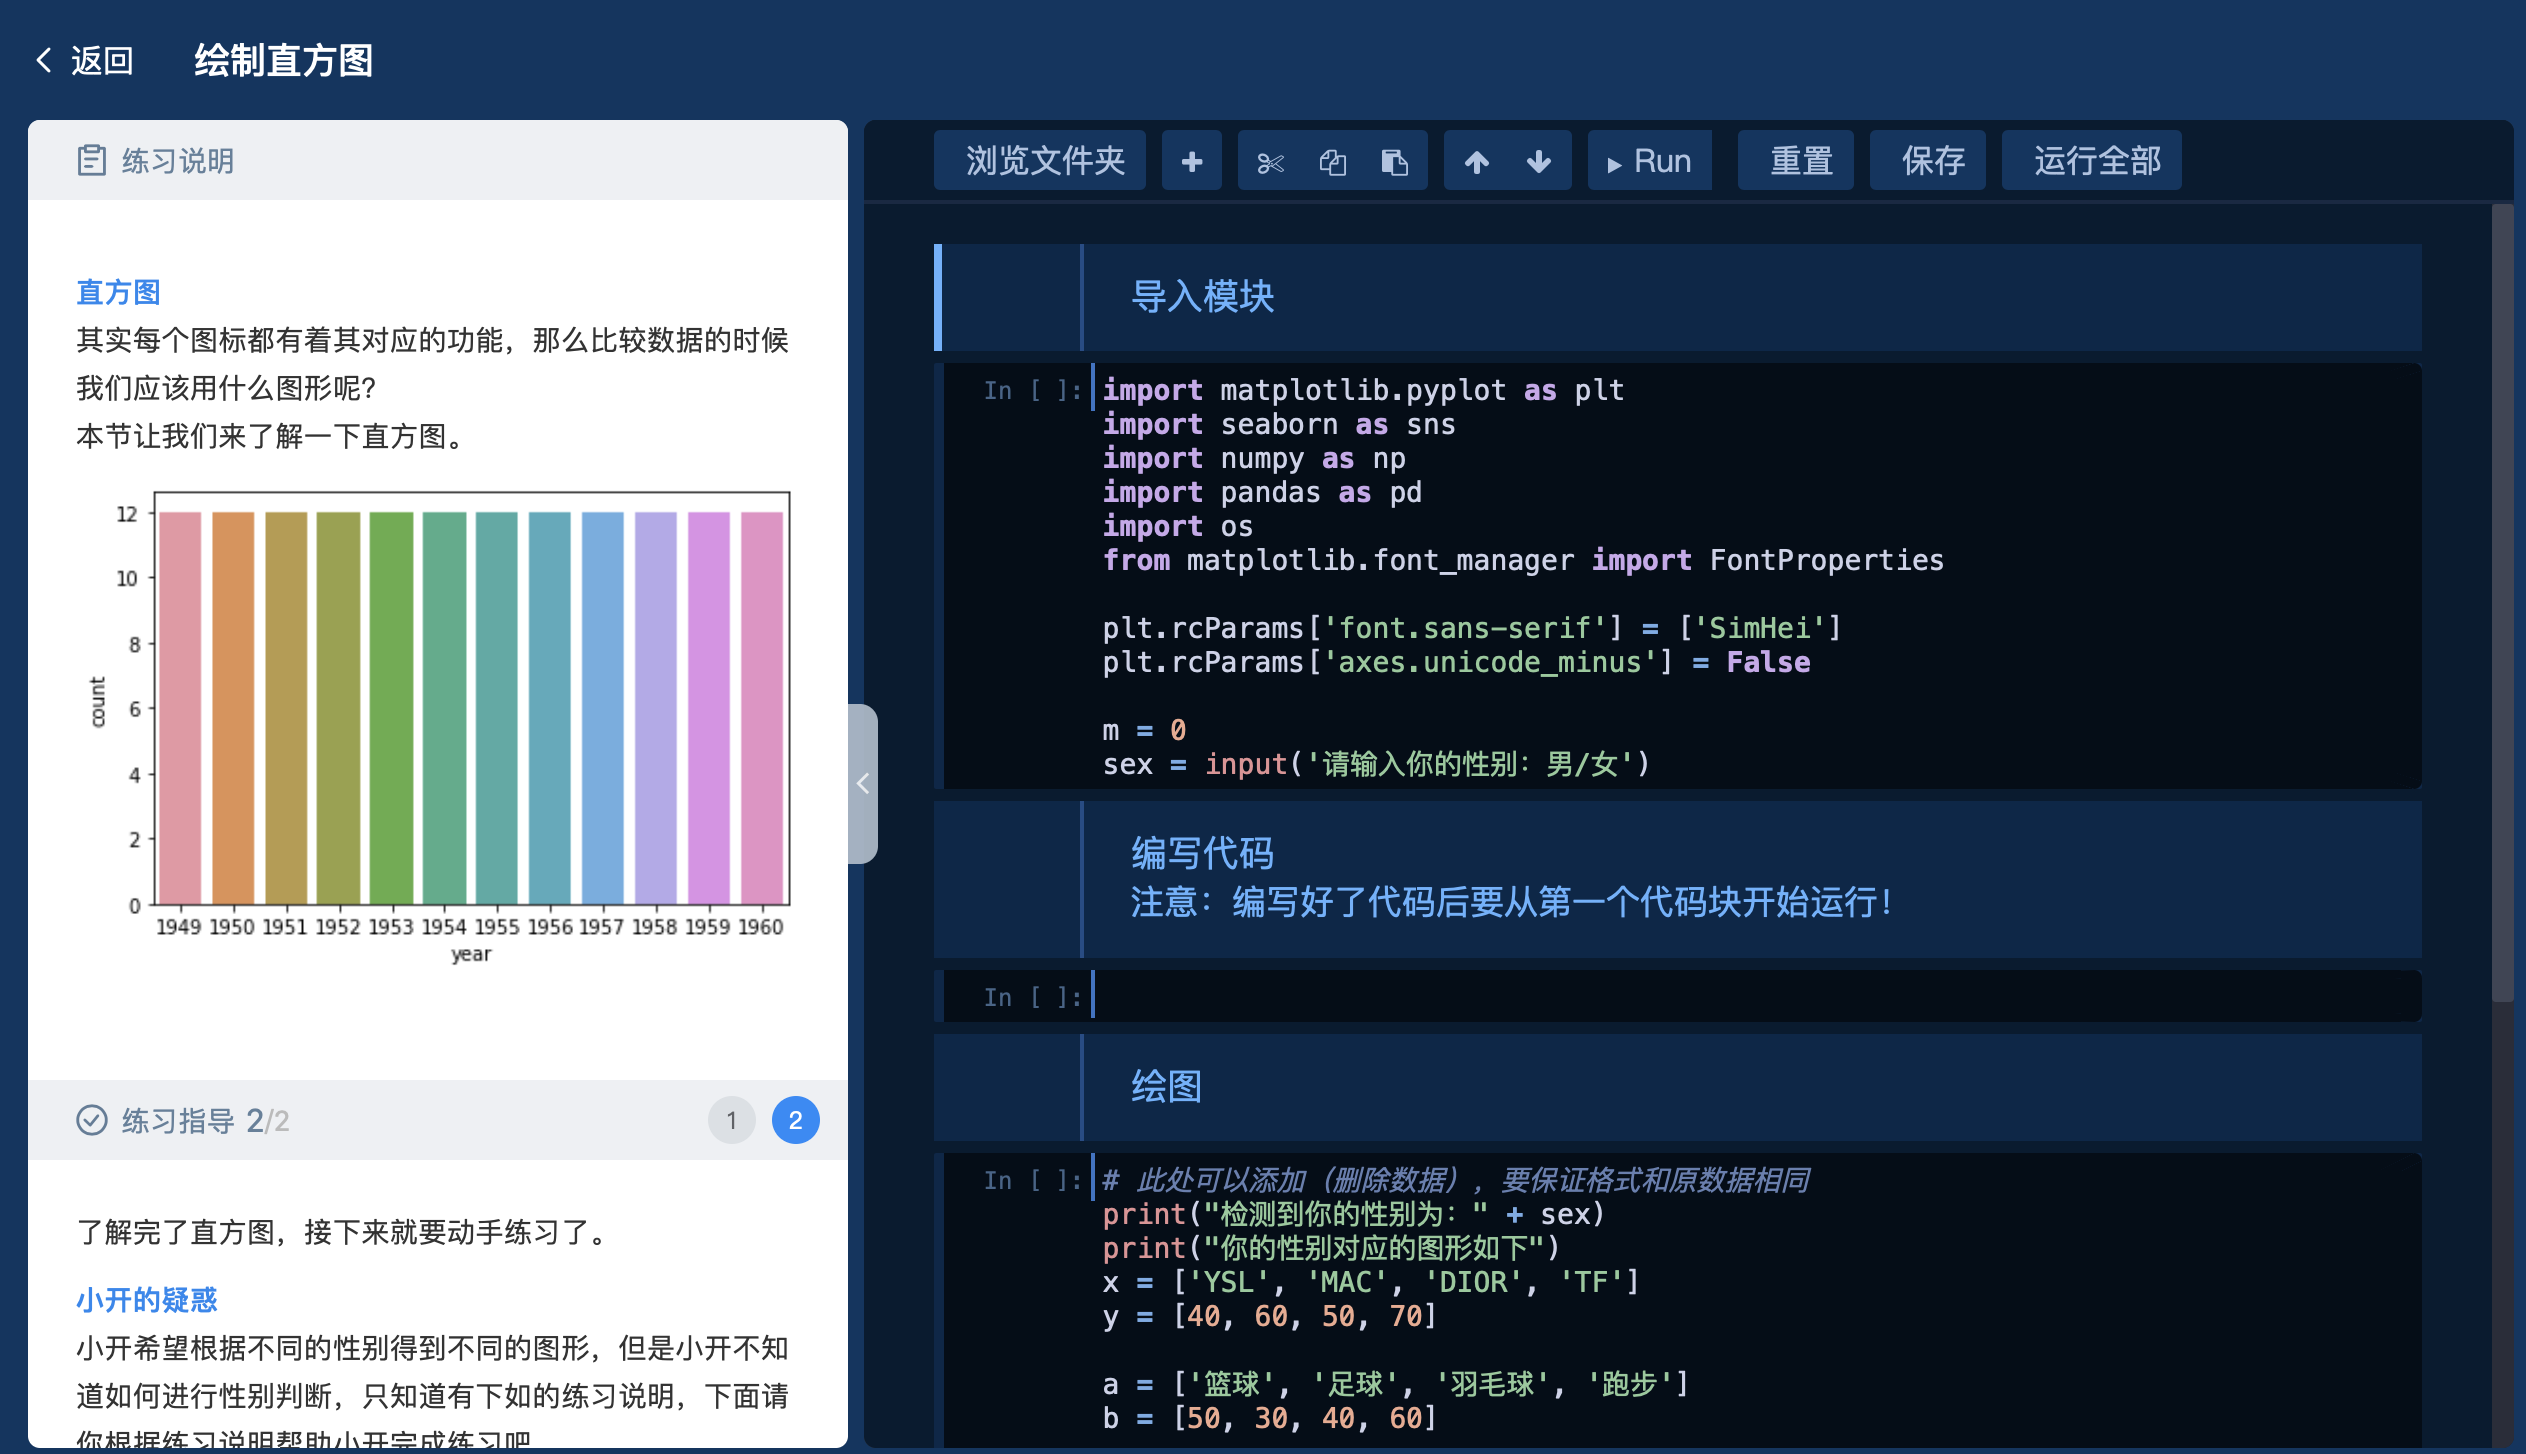Run the current cell with the Run icon
Screen dimensions: 2526x1454
tap(1648, 160)
